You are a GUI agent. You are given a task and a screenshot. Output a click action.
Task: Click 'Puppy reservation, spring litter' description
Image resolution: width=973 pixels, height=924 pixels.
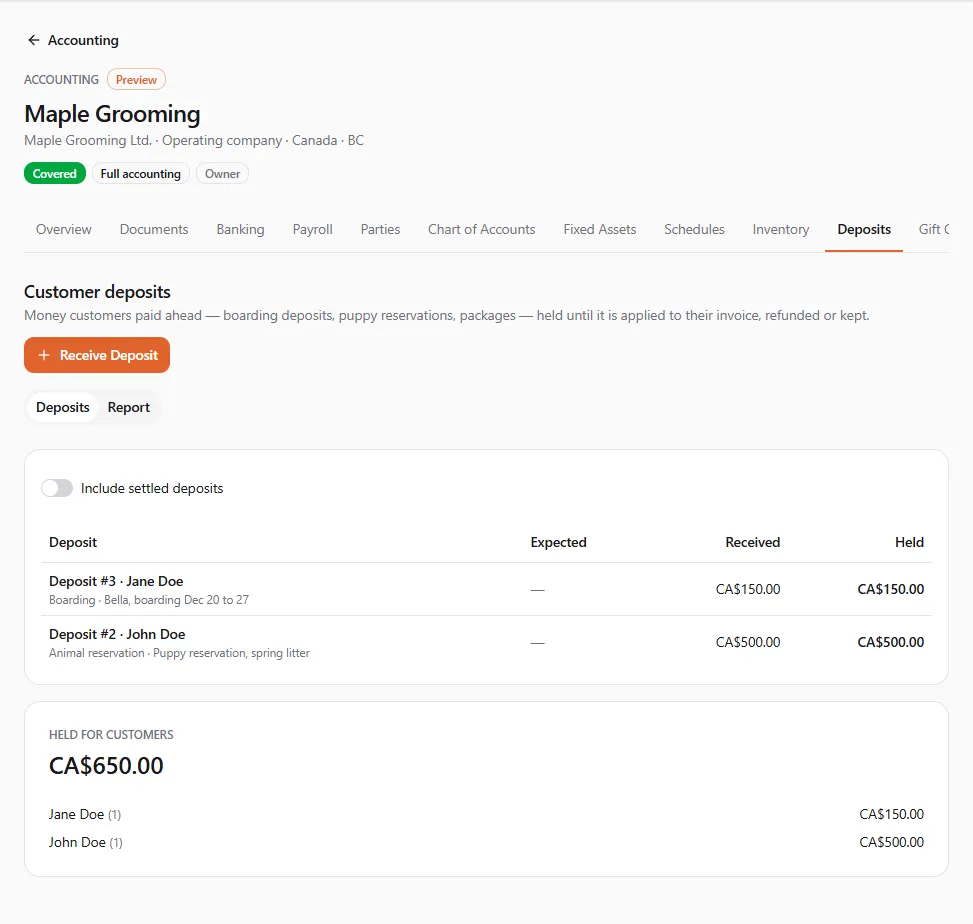pos(231,653)
